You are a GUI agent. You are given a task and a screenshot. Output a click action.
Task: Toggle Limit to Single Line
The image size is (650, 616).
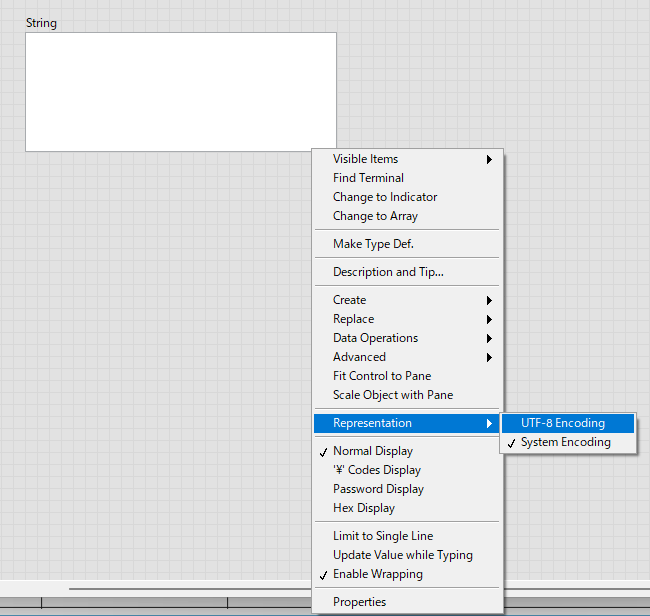[x=407, y=536]
